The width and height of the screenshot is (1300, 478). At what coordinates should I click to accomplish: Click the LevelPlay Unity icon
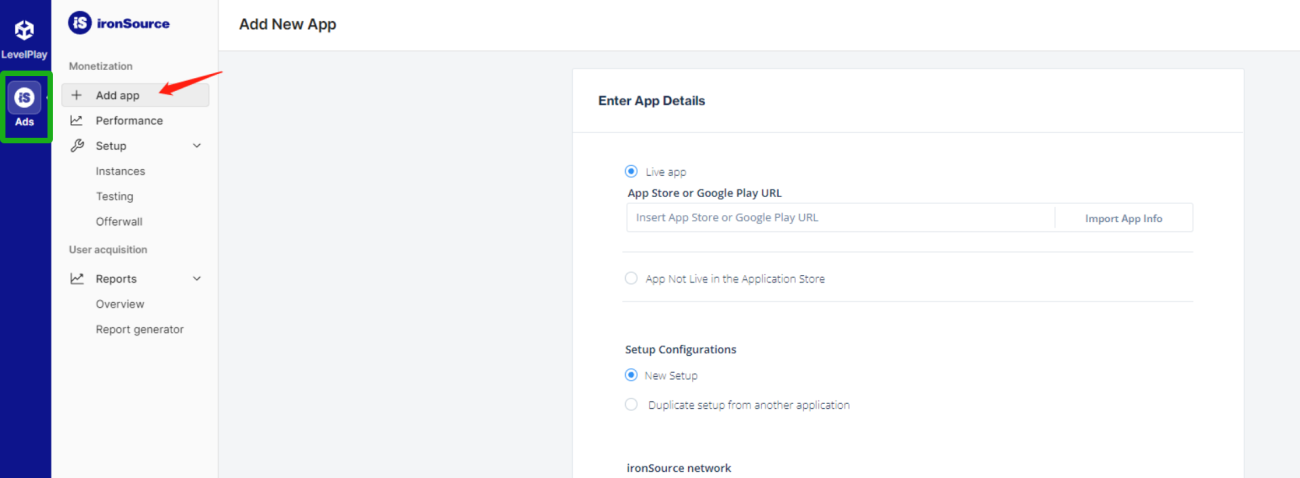[x=25, y=31]
